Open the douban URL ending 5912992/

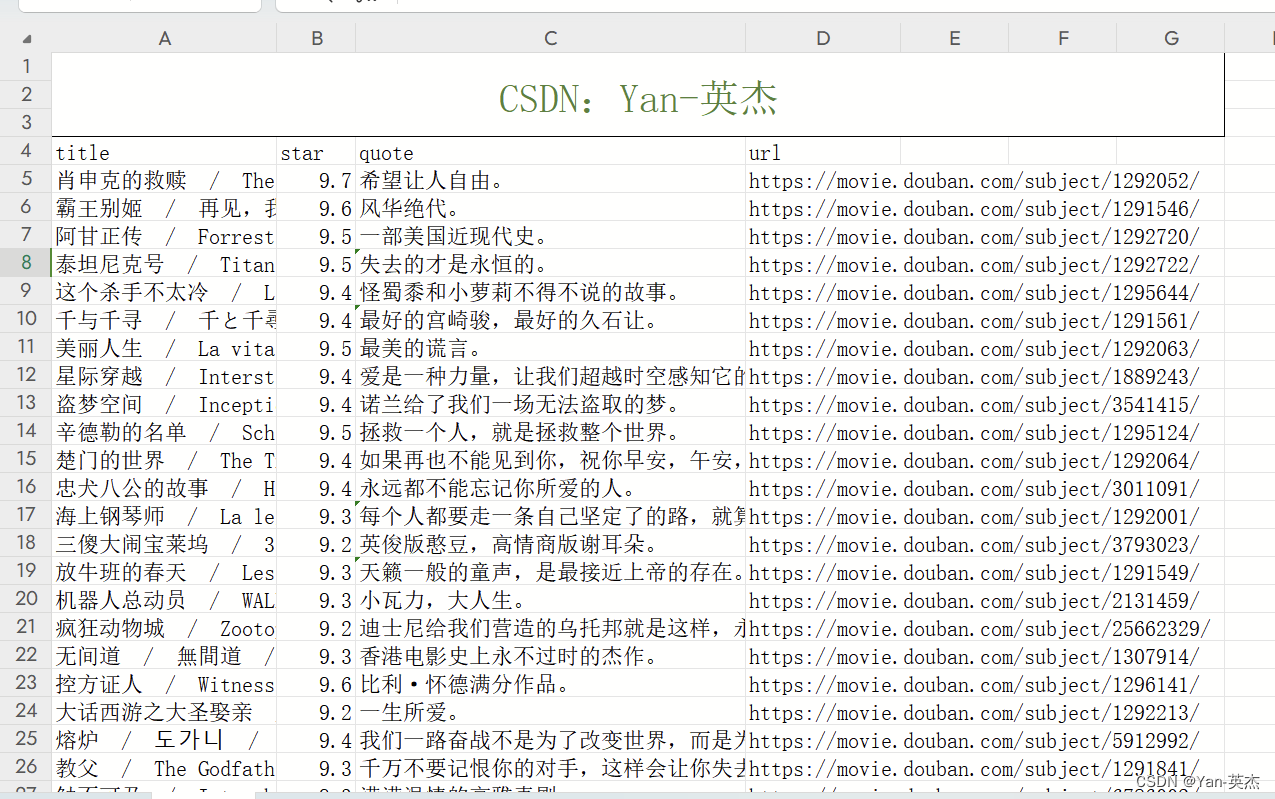point(974,741)
